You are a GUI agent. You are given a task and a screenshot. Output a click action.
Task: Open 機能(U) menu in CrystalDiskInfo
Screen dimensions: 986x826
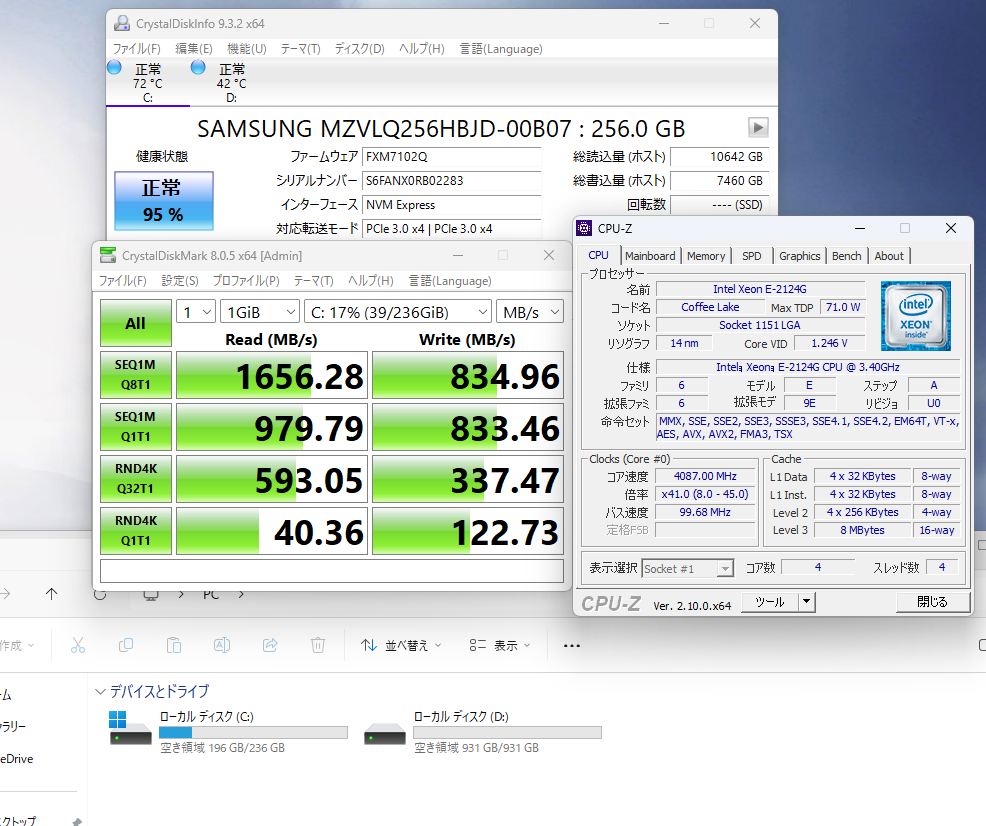(x=246, y=48)
